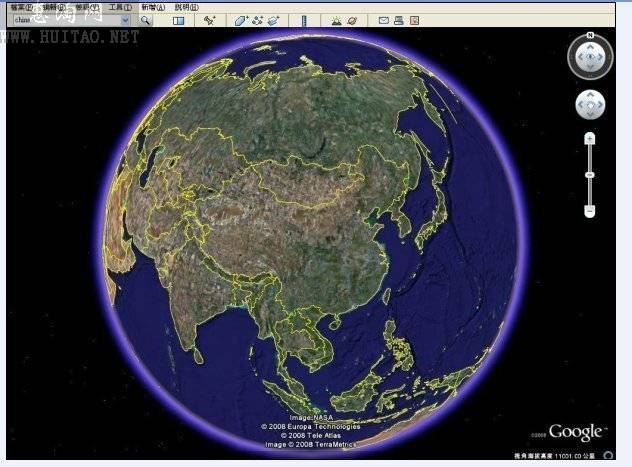Viewport: 632px width, 467px height.
Task: Open the 工具 (Tools) menu
Action: pos(120,7)
